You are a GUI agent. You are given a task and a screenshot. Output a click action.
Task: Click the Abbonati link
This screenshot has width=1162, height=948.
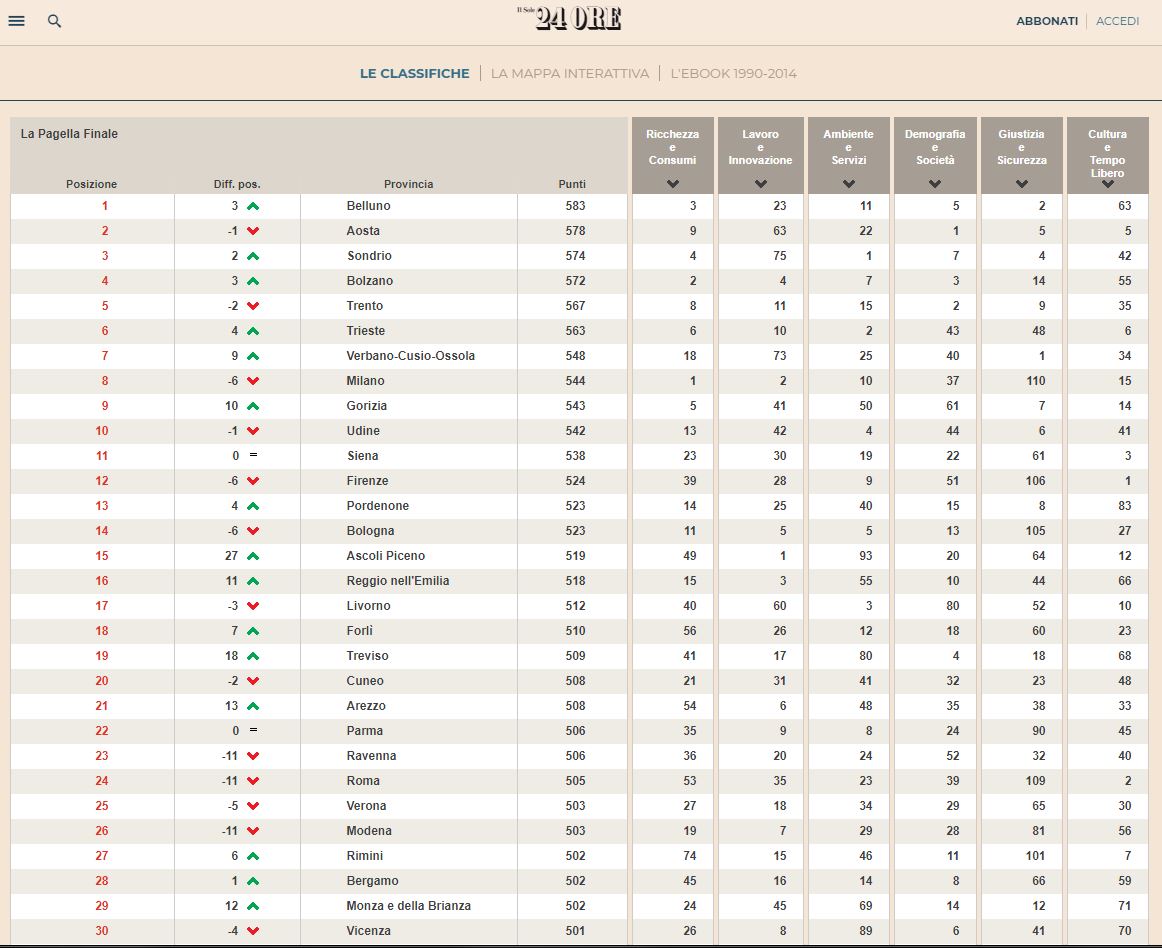(1046, 21)
